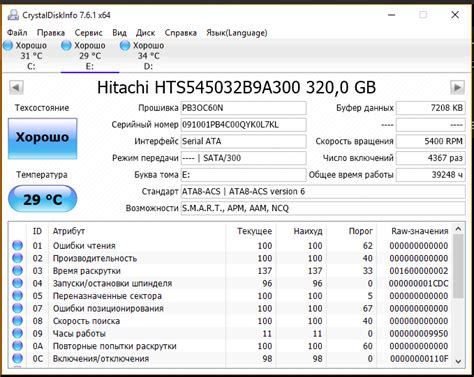
Task: Open the Правка menu
Action: click(x=51, y=33)
